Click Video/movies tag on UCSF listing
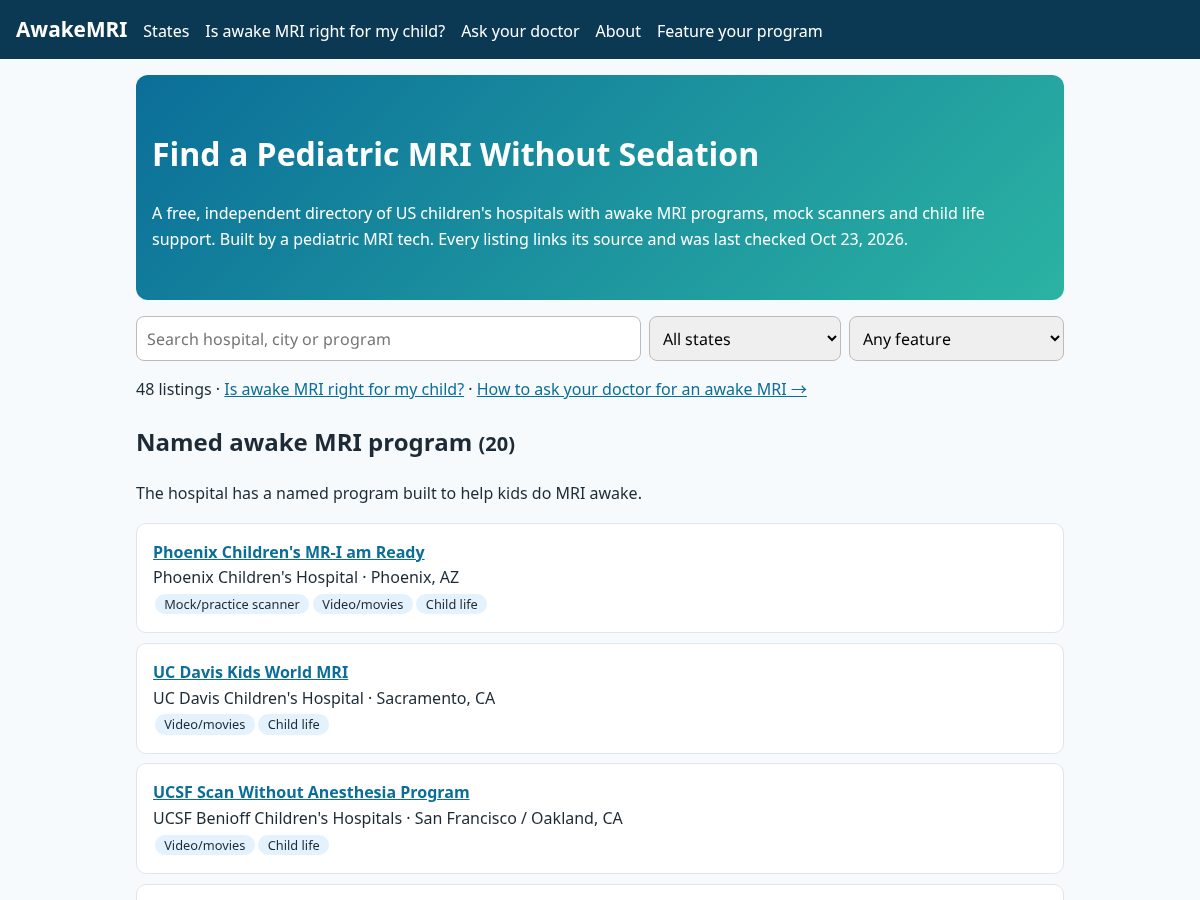Image resolution: width=1200 pixels, height=900 pixels. (205, 845)
